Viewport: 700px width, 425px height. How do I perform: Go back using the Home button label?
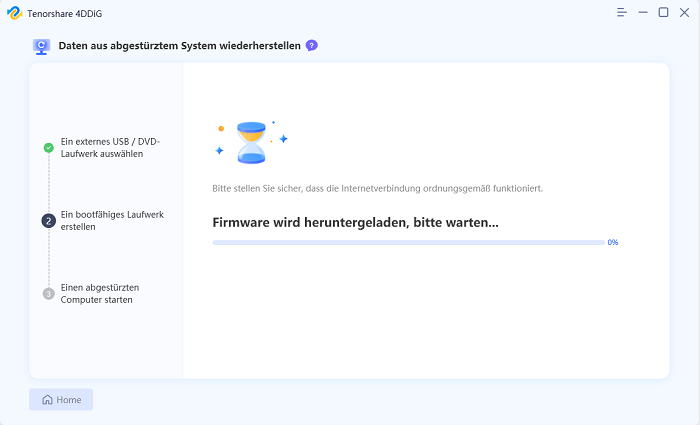[x=69, y=400]
